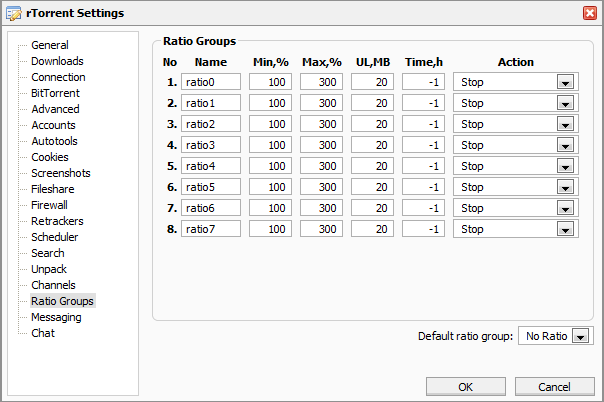This screenshot has height=402, width=604.
Task: Close the rTorrent Settings dialog
Action: (590, 12)
